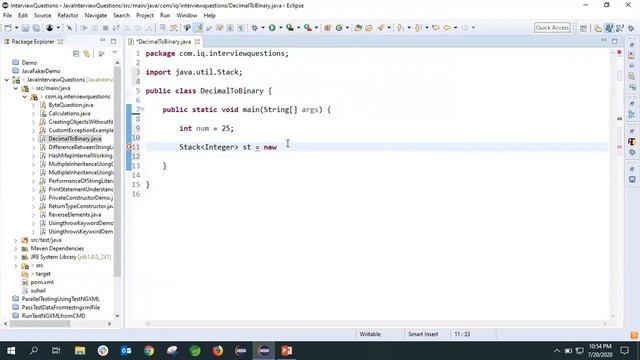Click the Package Explorer horizontal scrollbar
This screenshot has width=640, height=360.
click(40, 324)
